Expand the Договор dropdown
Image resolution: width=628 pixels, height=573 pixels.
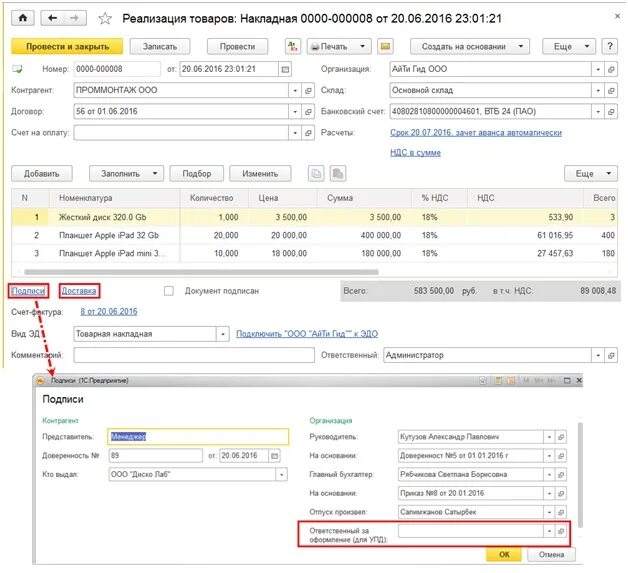[295, 112]
